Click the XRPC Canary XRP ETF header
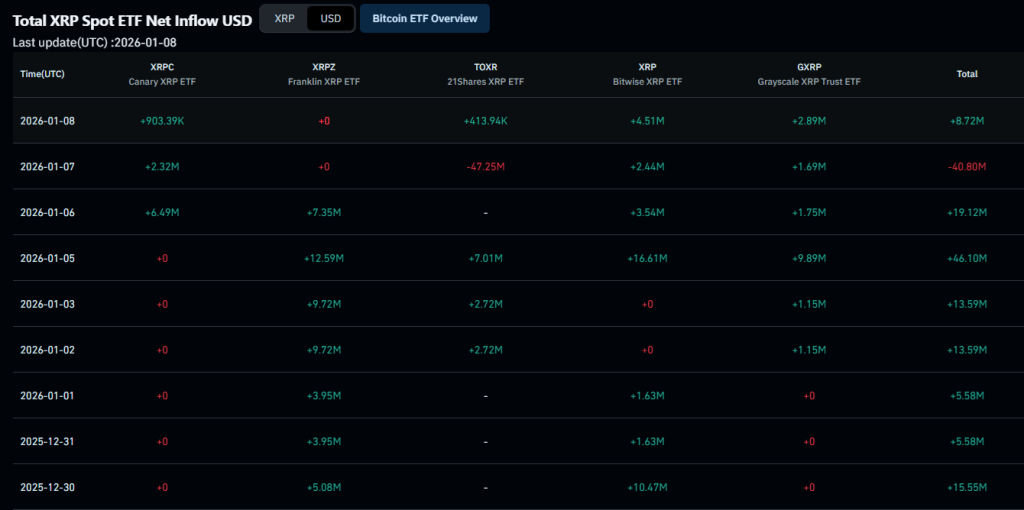The height and width of the screenshot is (510, 1024). pos(162,74)
